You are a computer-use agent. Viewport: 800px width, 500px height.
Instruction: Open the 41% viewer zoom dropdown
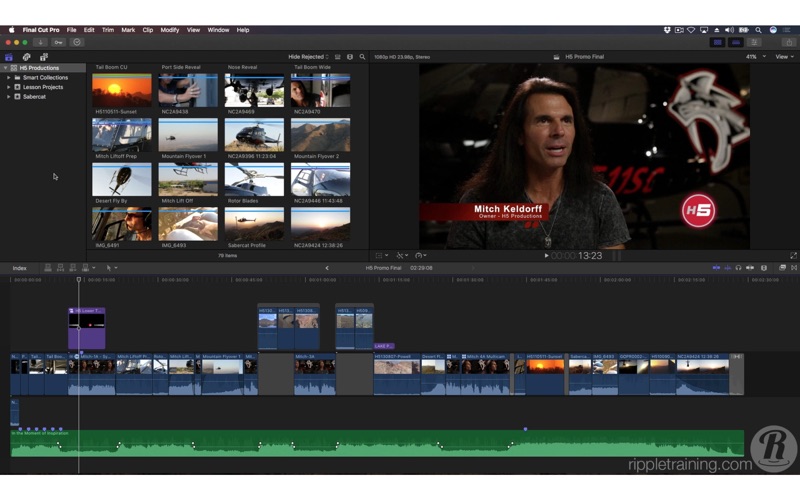tap(756, 57)
